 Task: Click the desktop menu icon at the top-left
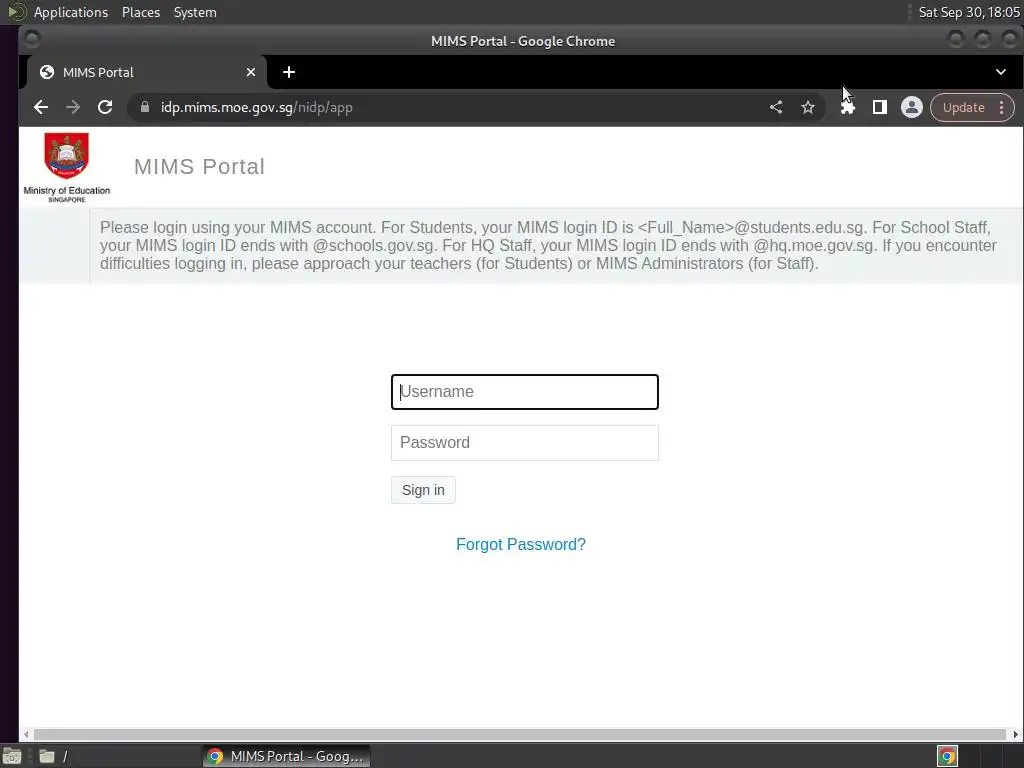pos(16,12)
